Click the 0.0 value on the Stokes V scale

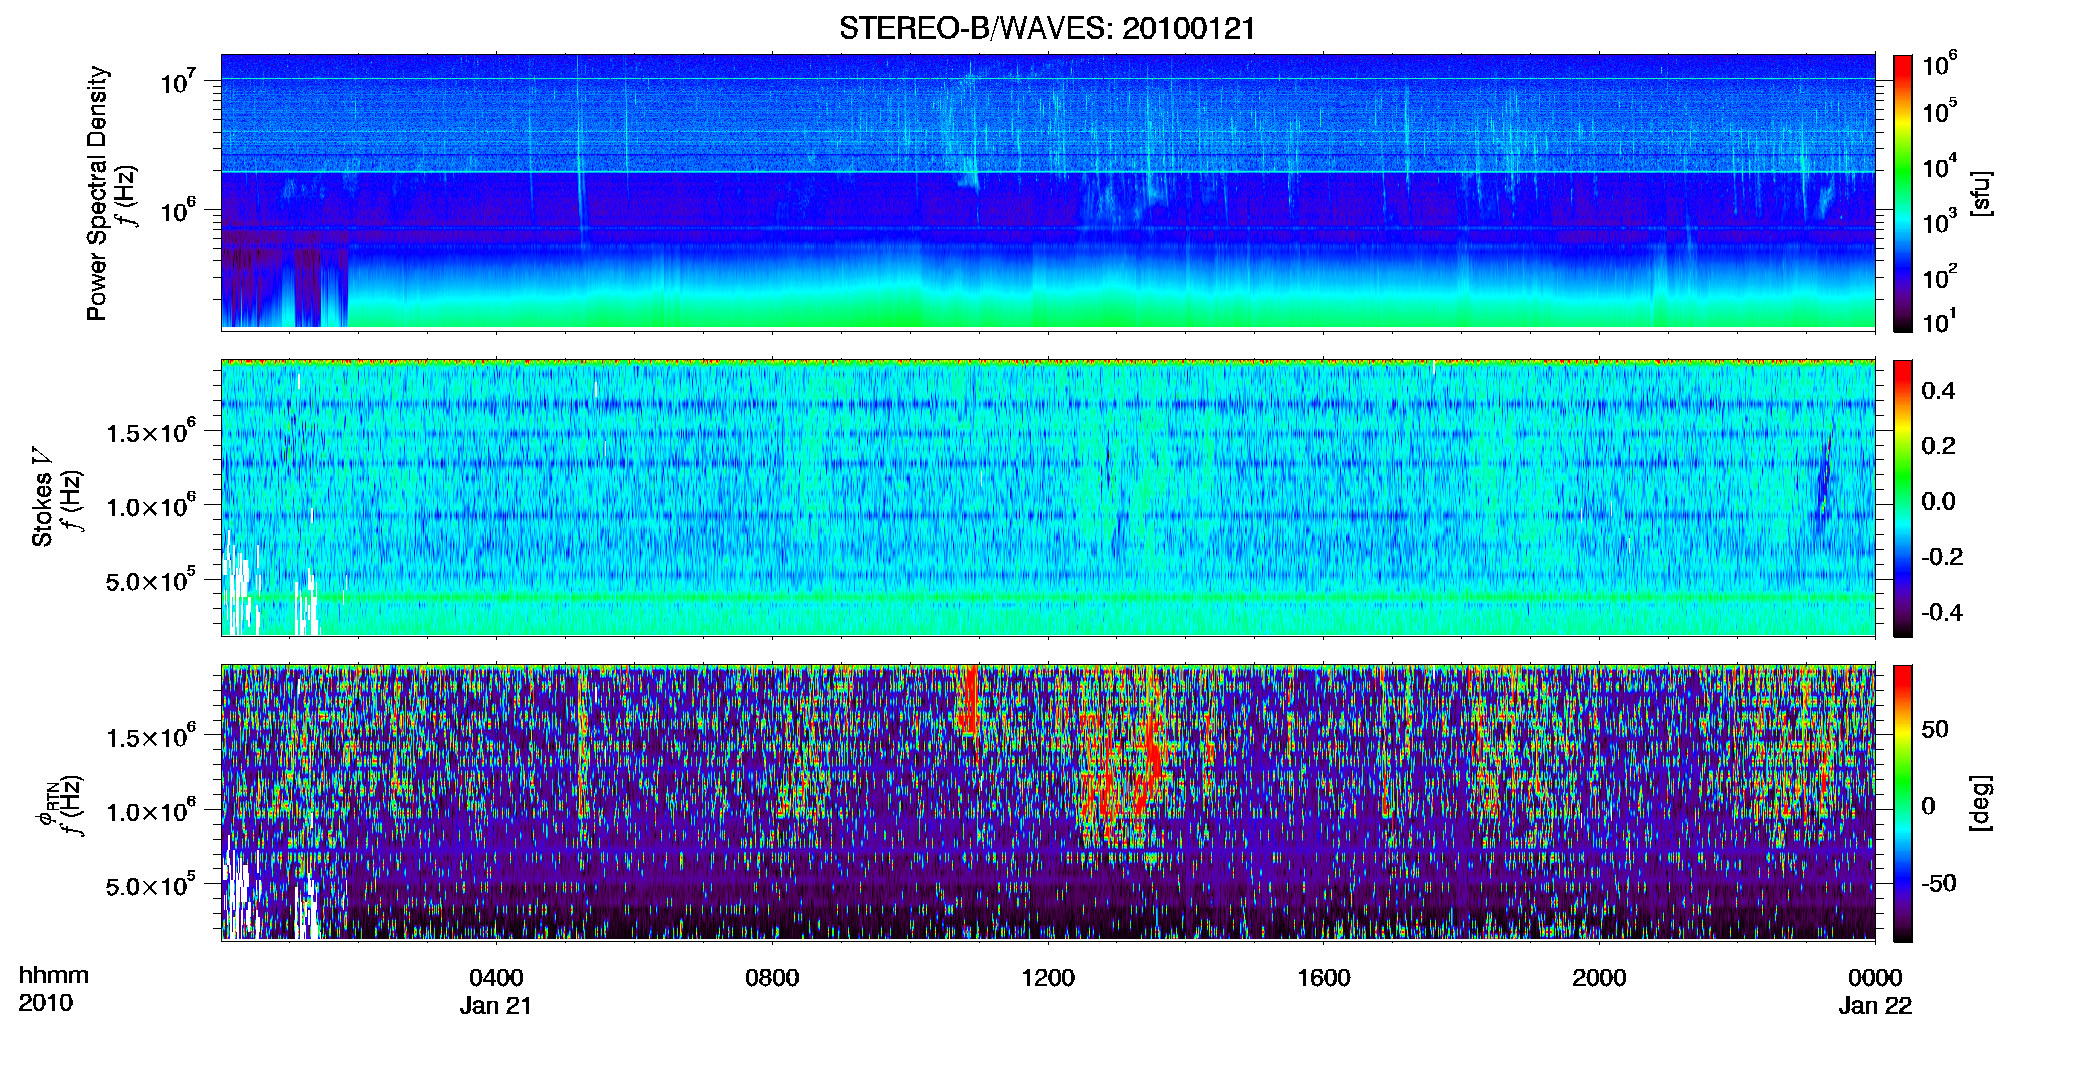pos(1938,501)
